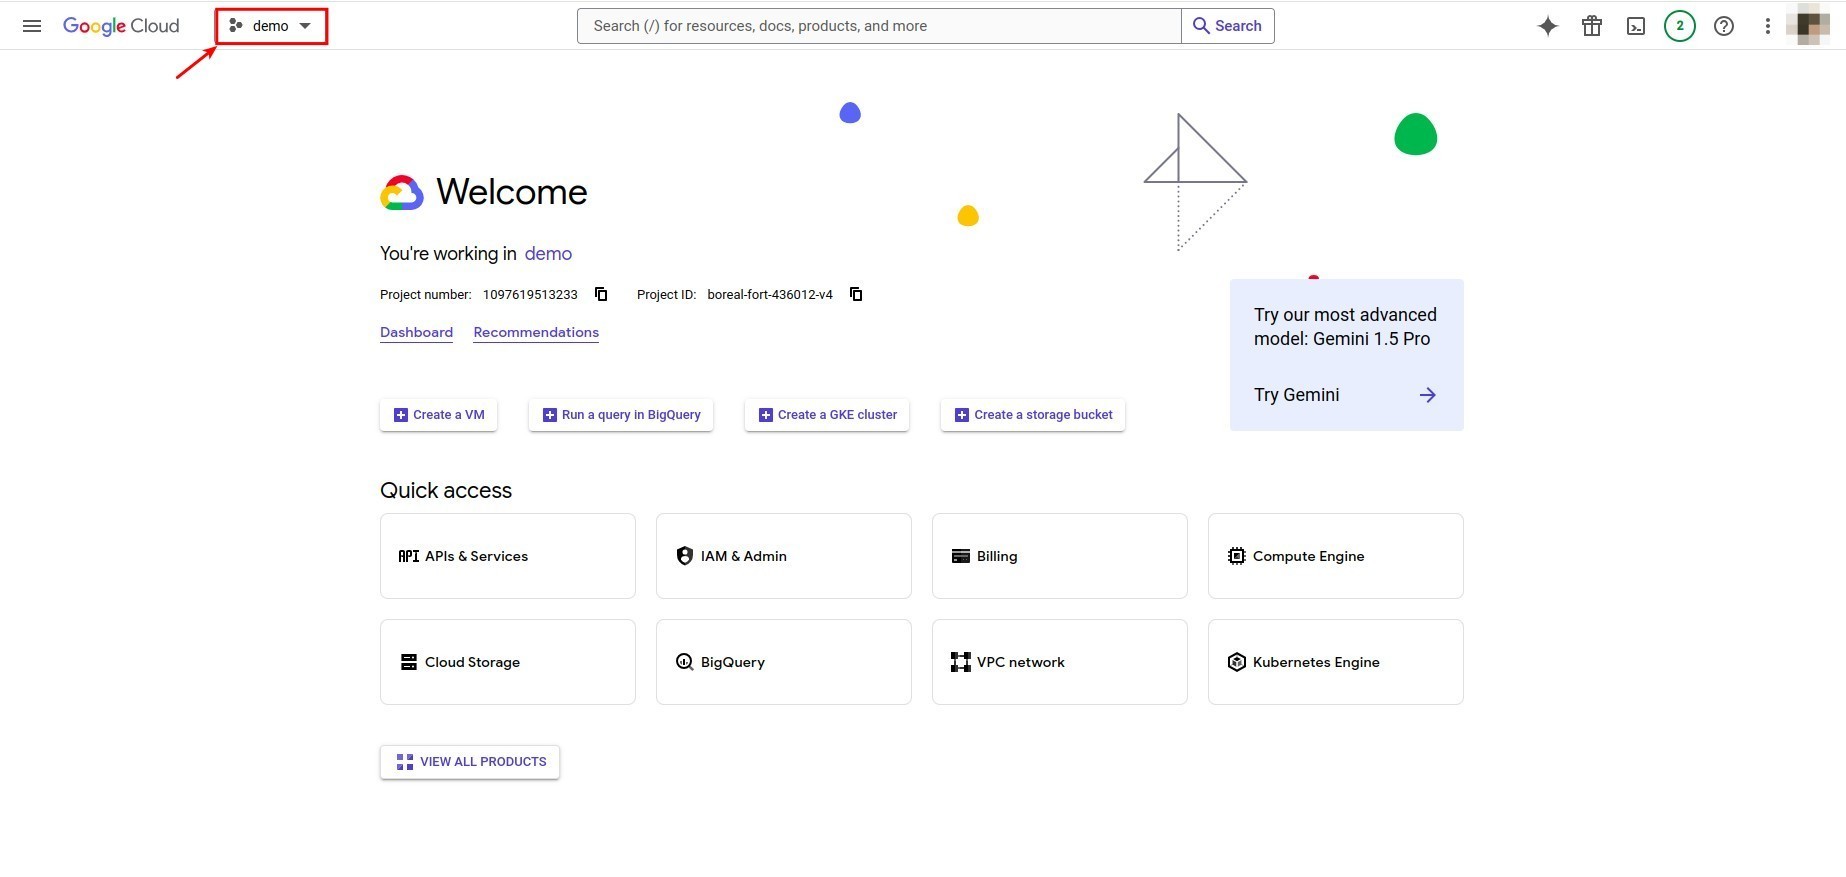Click the user account avatar
1846x877 pixels.
coord(1807,26)
